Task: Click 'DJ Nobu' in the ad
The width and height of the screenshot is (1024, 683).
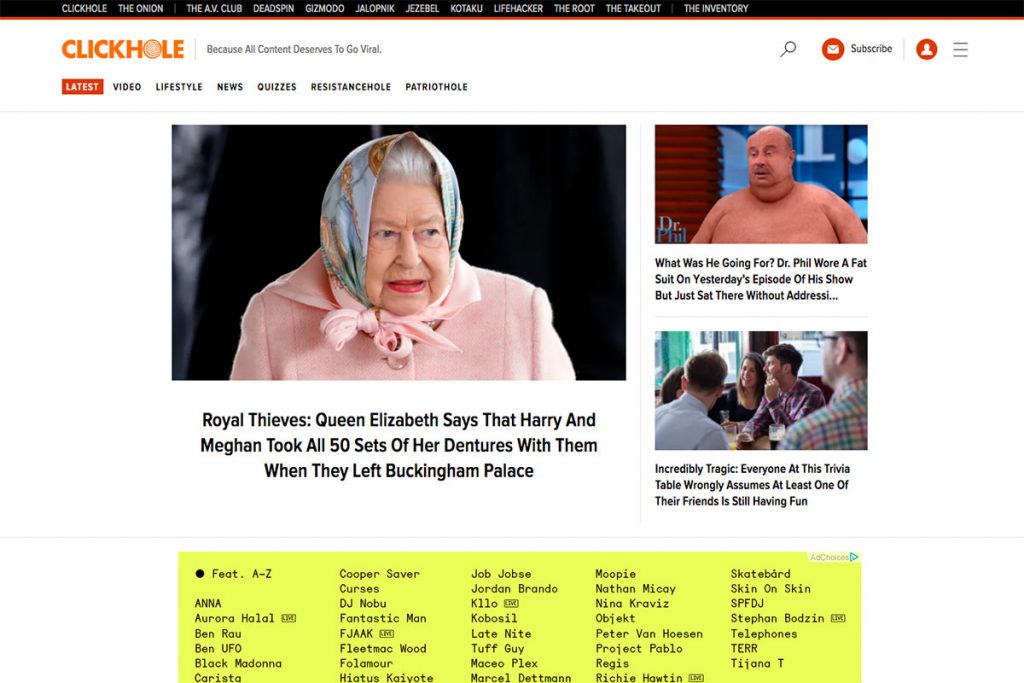Action: click(362, 603)
